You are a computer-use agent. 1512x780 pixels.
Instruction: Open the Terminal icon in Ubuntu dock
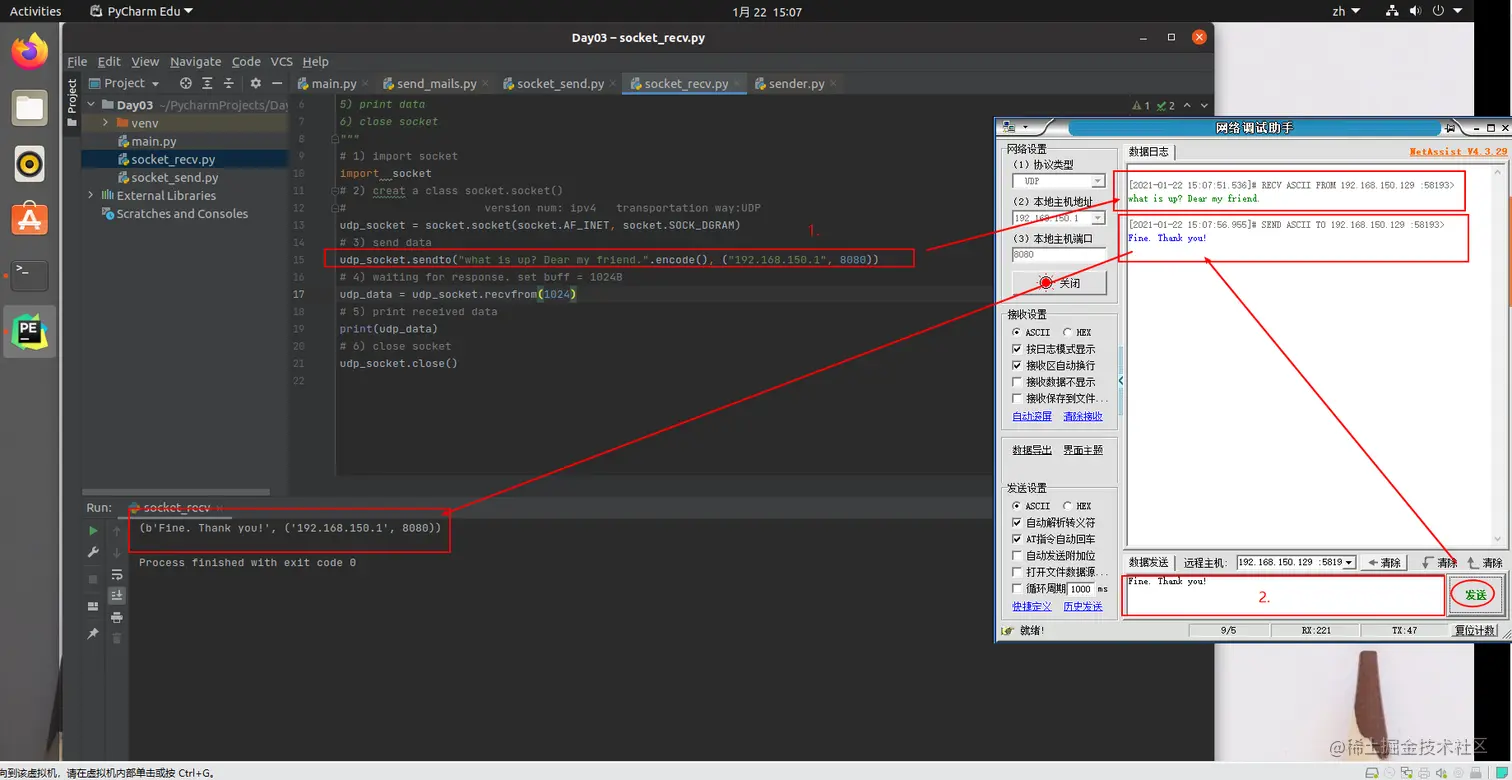30,272
